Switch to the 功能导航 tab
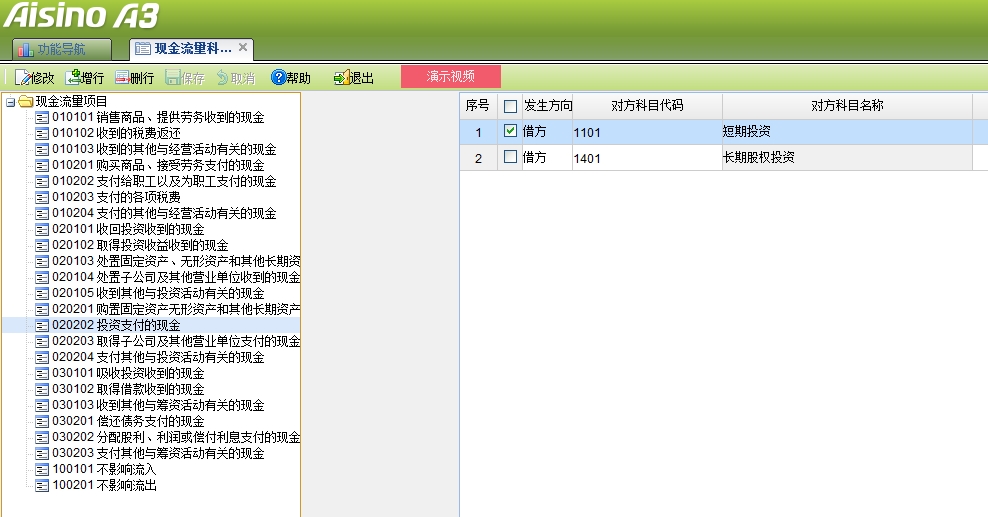Image resolution: width=988 pixels, height=517 pixels. click(61, 48)
